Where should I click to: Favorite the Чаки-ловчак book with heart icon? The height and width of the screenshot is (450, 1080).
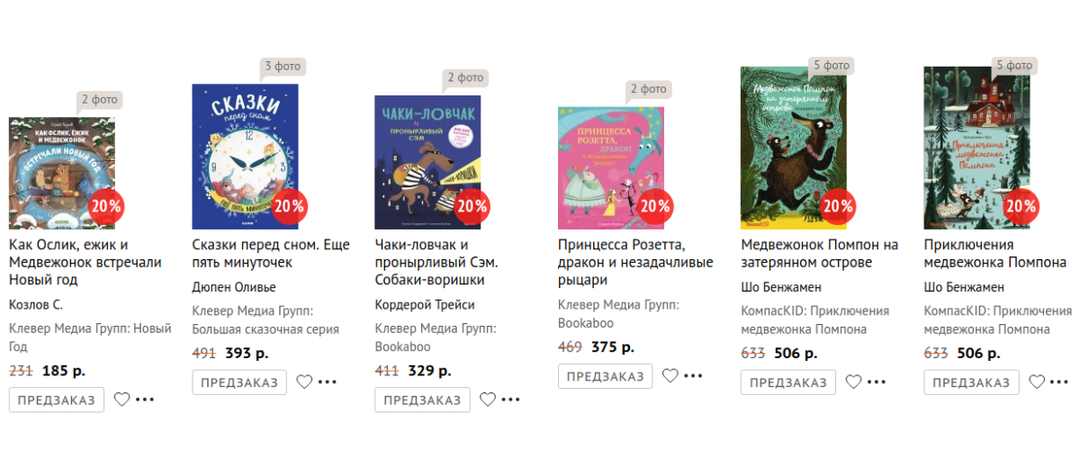click(488, 400)
